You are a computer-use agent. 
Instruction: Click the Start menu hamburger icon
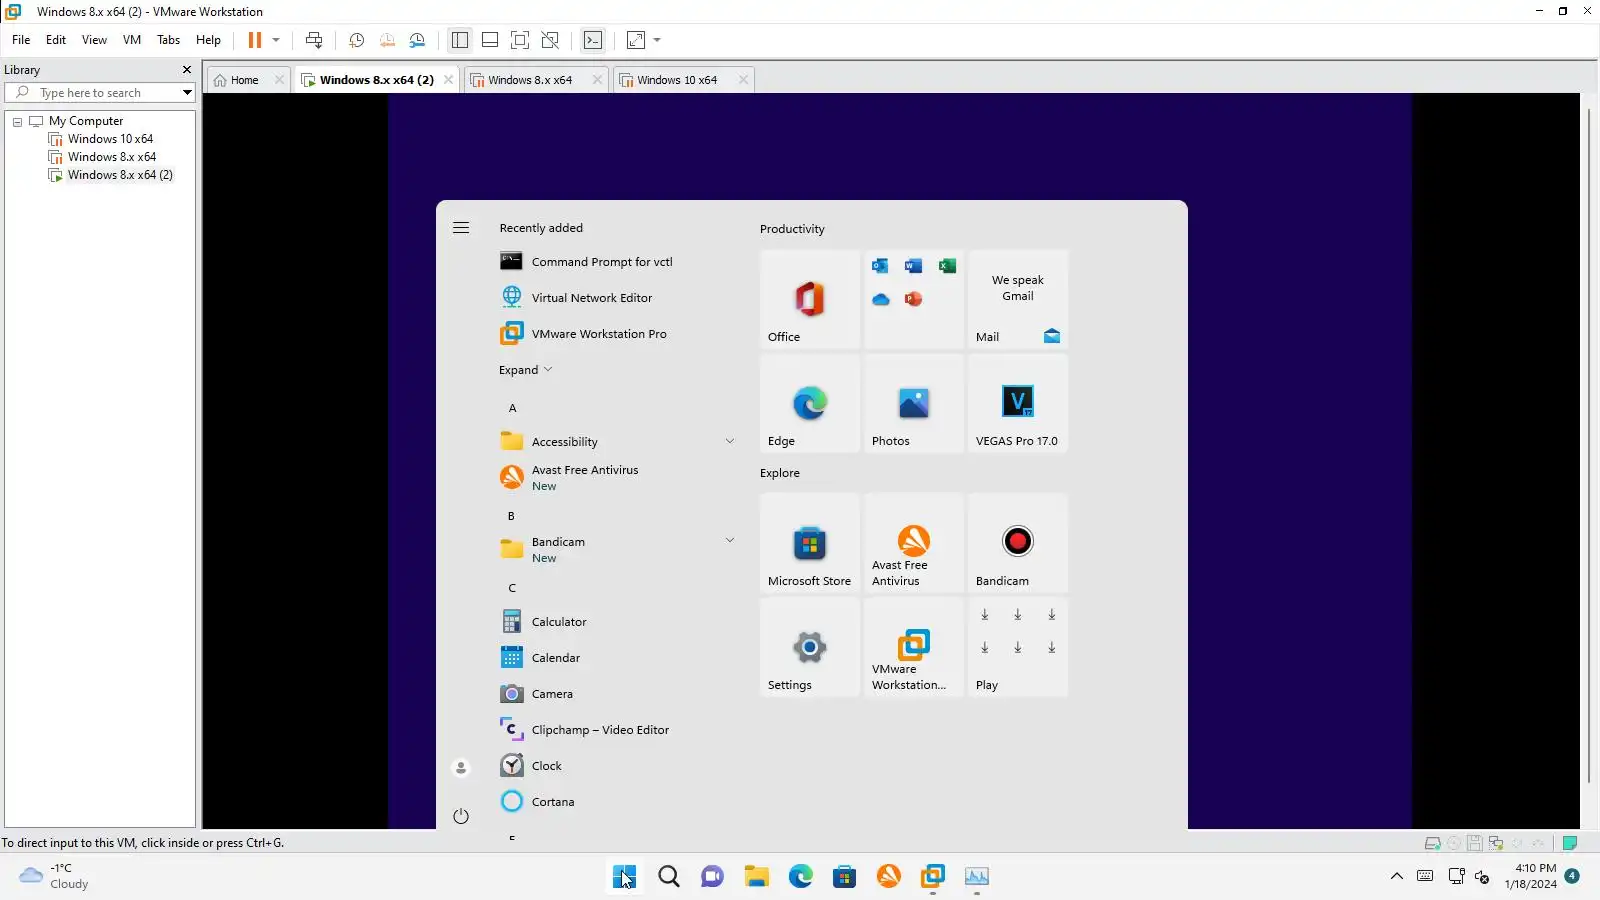click(461, 228)
